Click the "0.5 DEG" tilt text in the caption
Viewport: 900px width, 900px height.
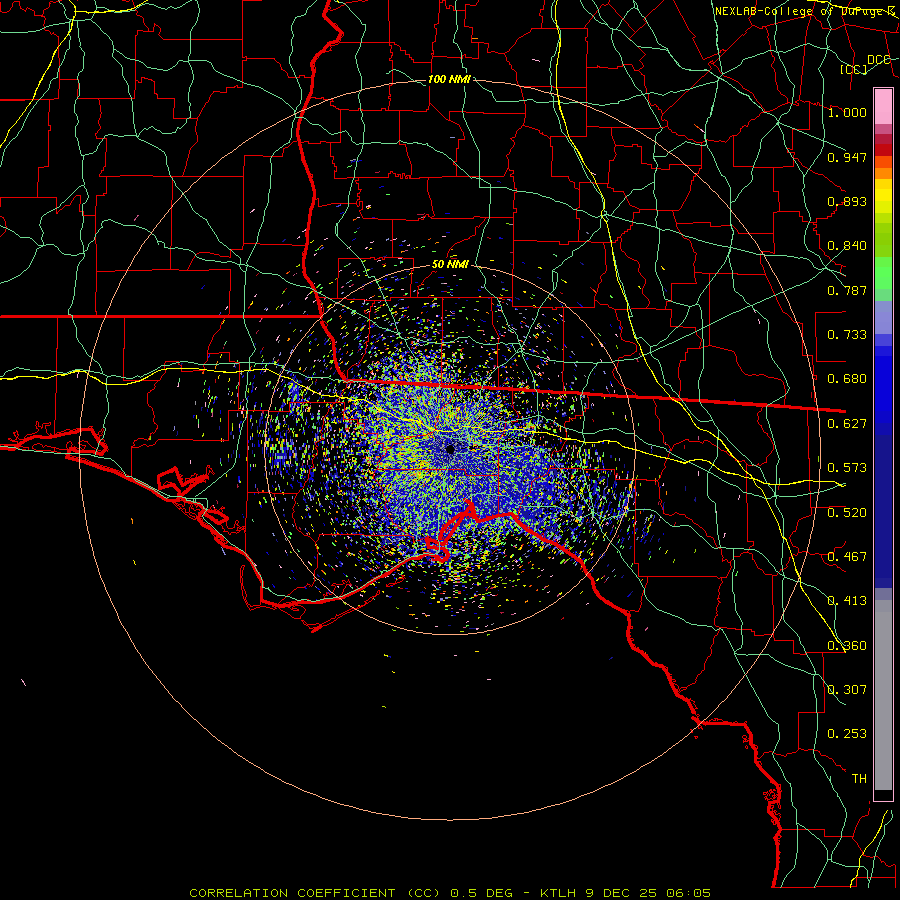pyautogui.click(x=482, y=893)
